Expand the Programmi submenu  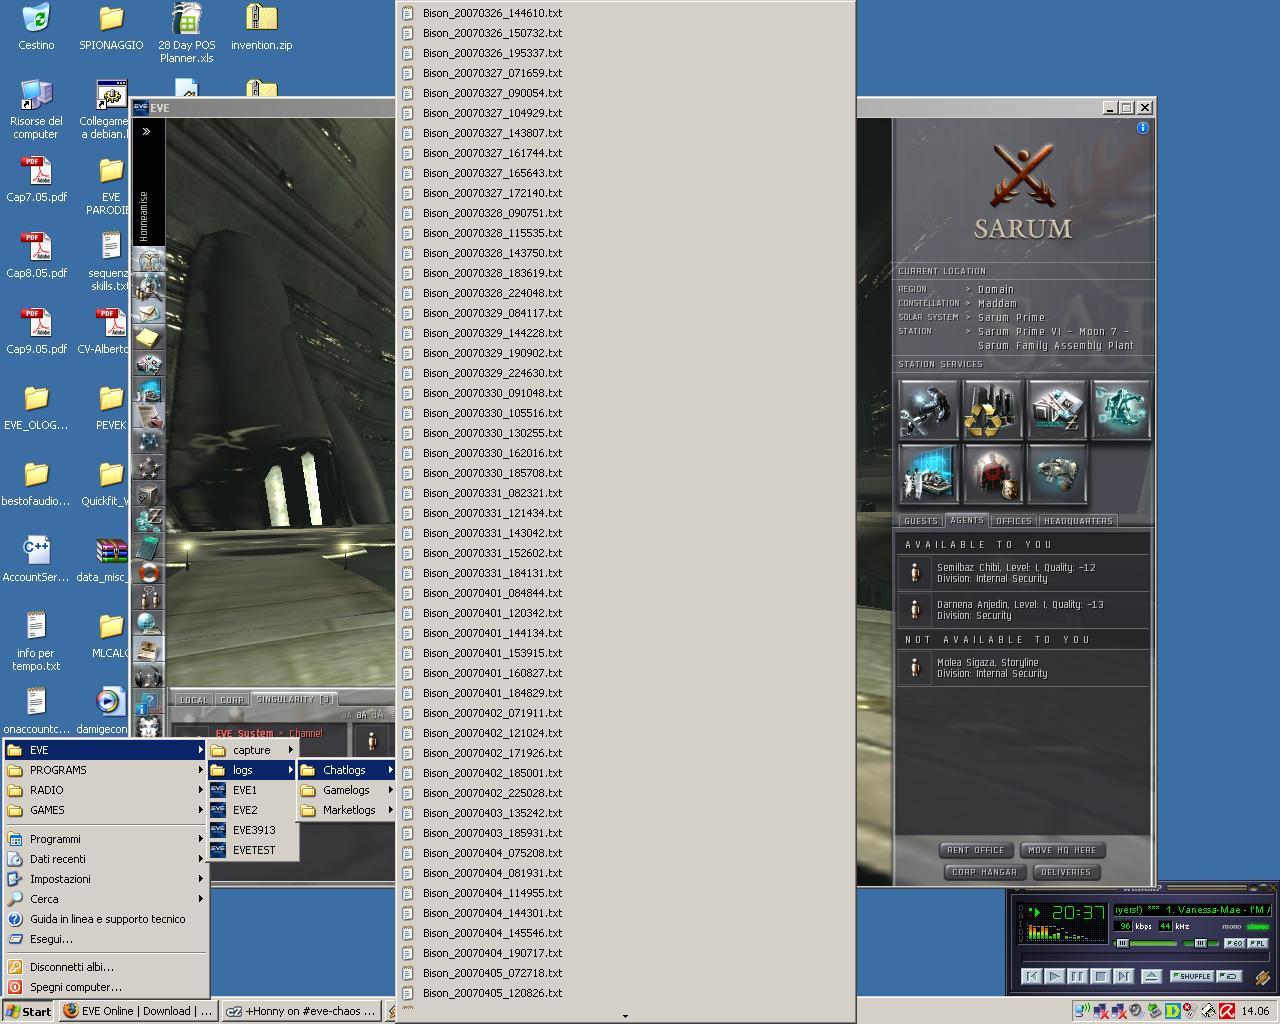click(105, 839)
